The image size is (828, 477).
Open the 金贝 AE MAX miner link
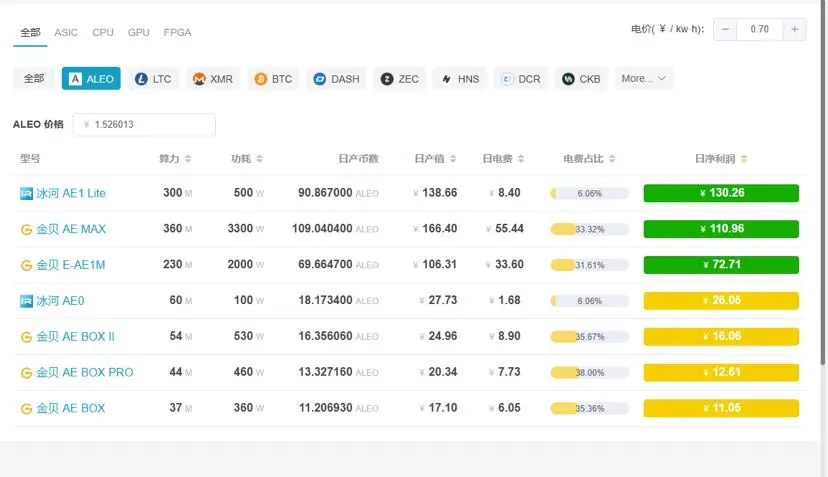coord(71,229)
